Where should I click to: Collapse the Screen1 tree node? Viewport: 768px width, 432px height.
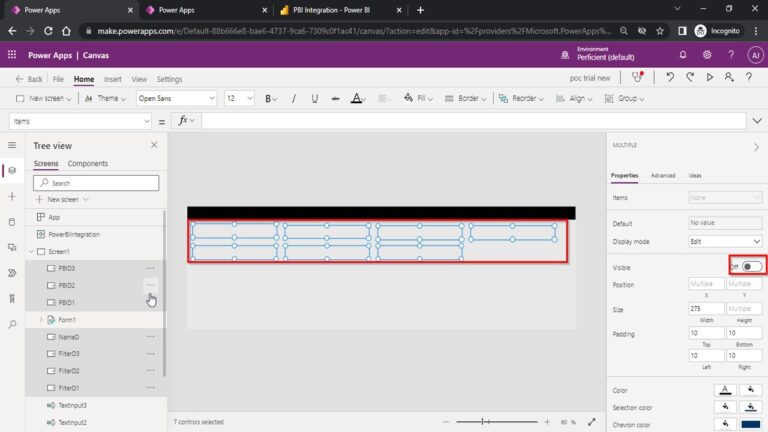(x=30, y=251)
